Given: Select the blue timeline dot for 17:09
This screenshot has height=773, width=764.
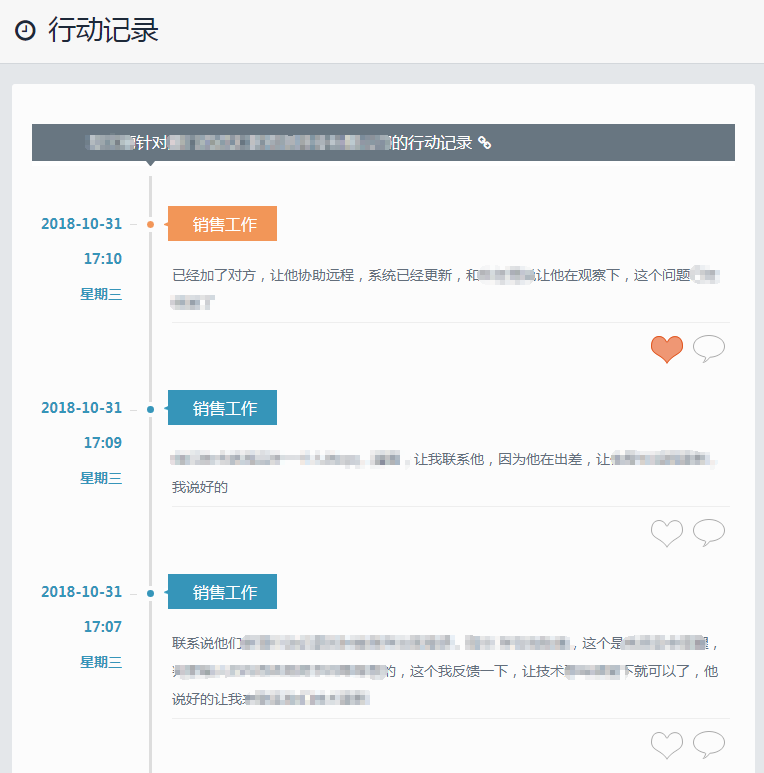Looking at the screenshot, I should pos(150,409).
